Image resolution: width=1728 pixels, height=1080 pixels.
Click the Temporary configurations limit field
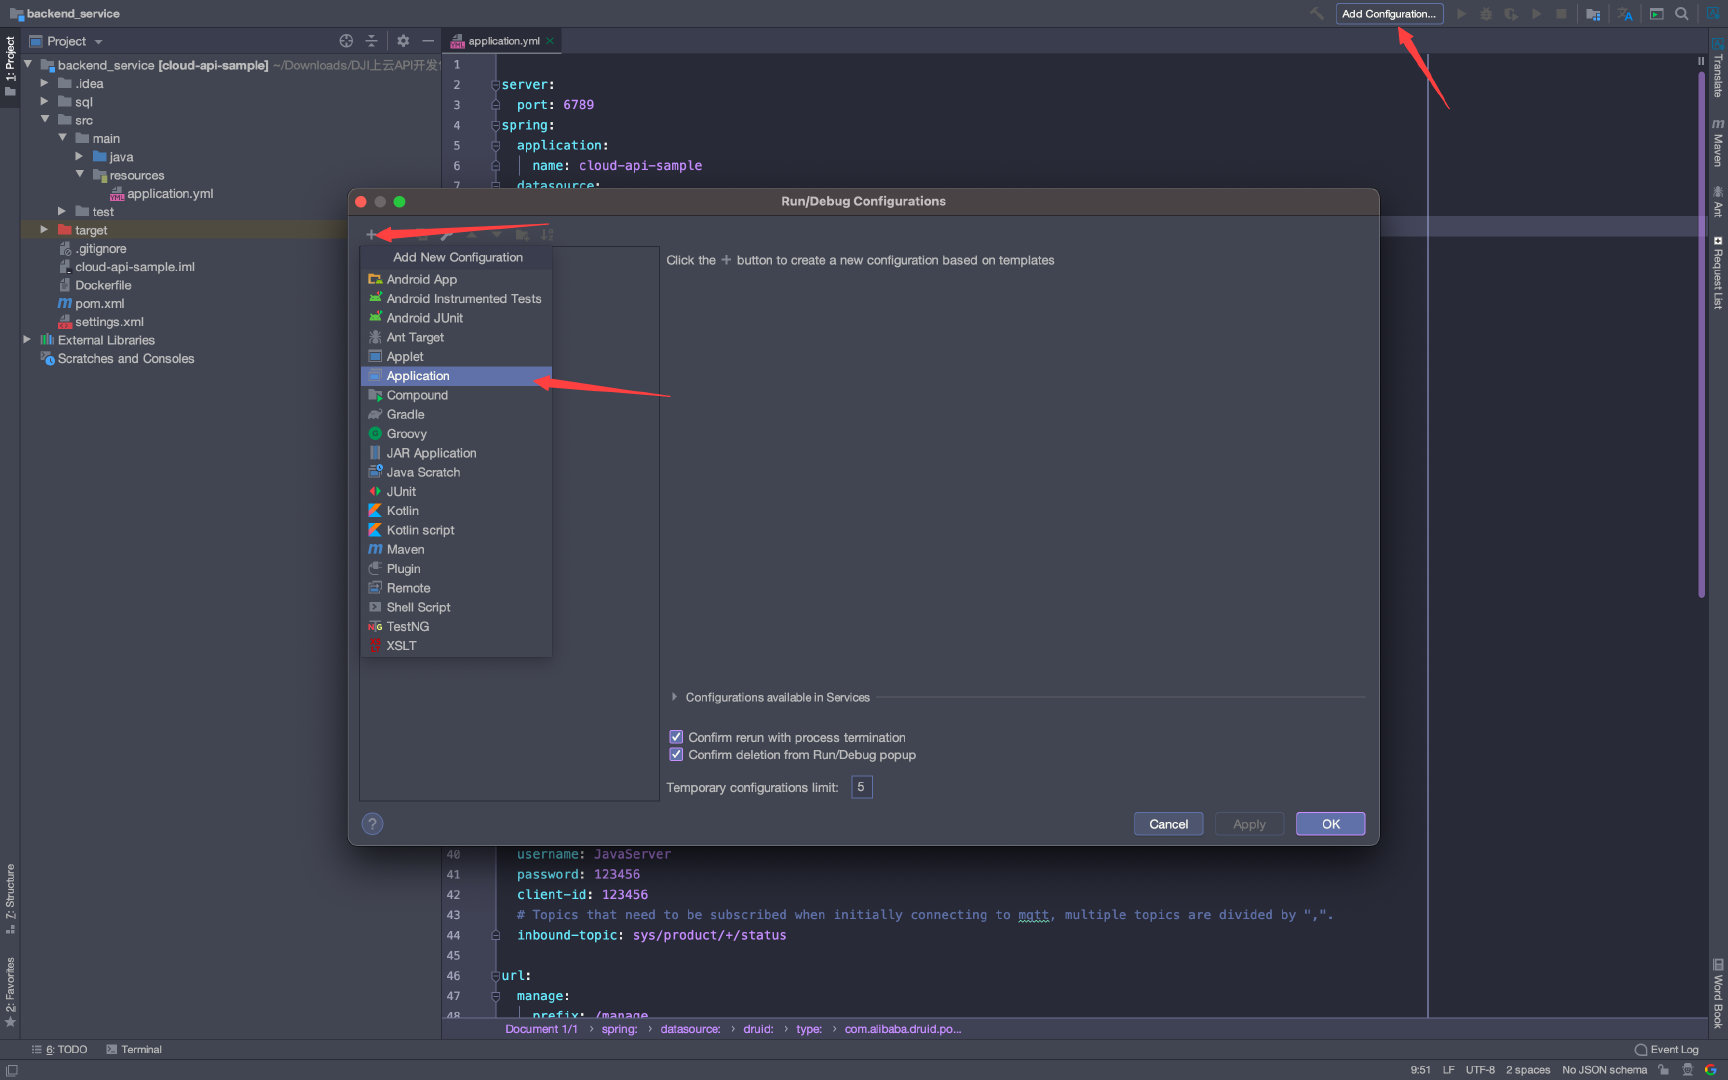click(861, 787)
